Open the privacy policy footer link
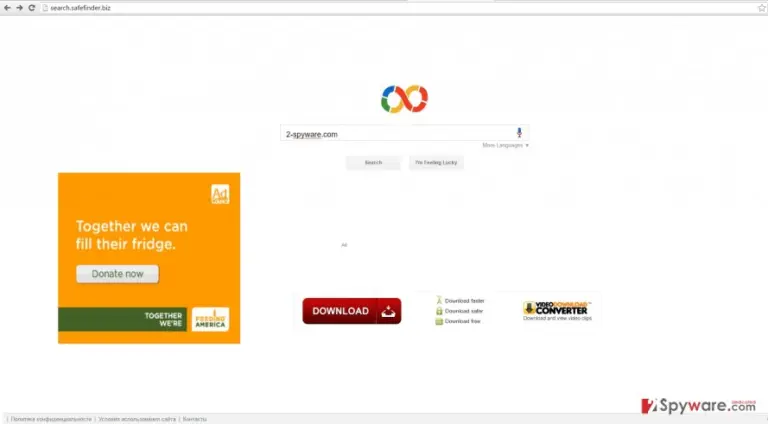 (51, 419)
